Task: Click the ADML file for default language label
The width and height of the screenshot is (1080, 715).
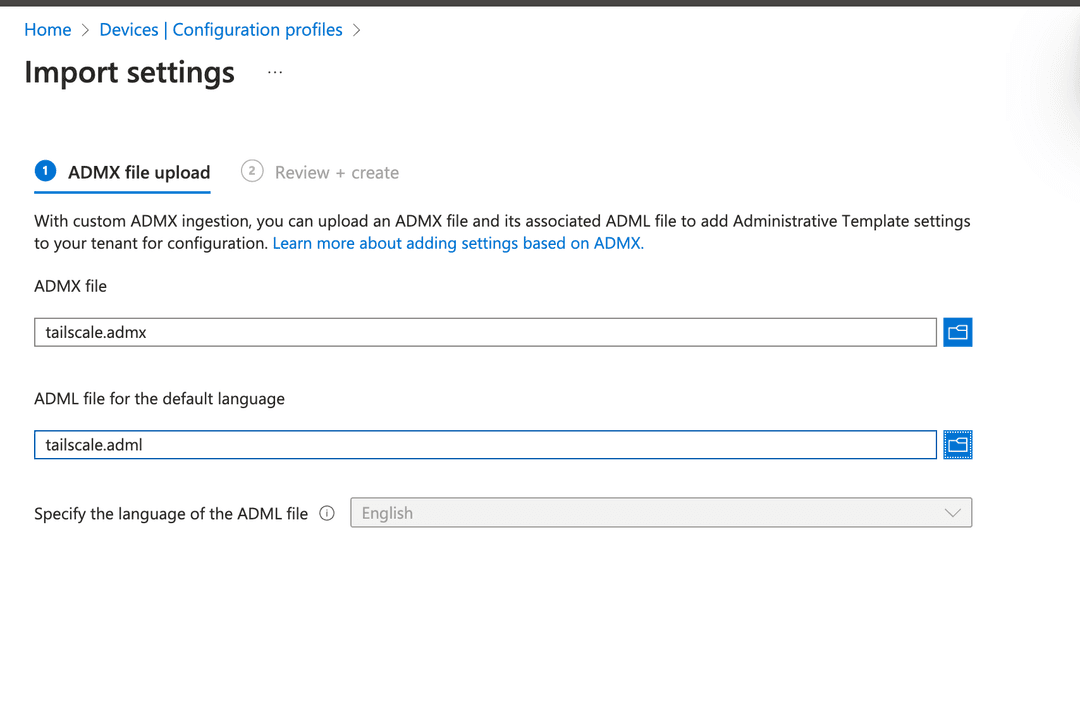Action: click(160, 398)
